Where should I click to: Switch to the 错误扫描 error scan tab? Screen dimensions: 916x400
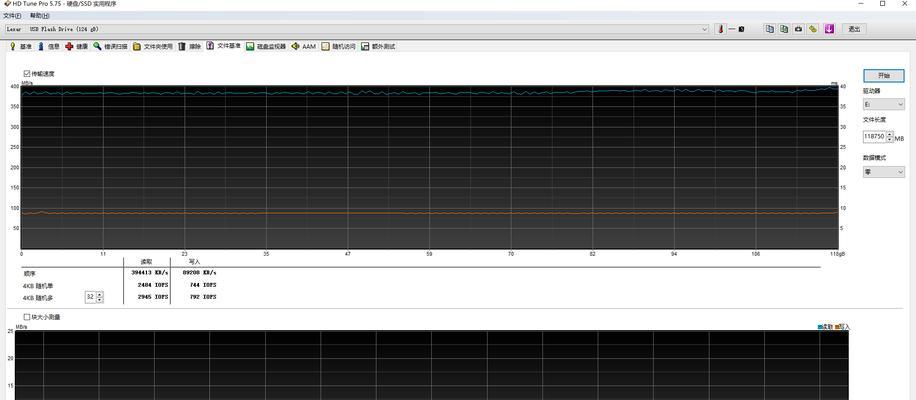coord(110,46)
